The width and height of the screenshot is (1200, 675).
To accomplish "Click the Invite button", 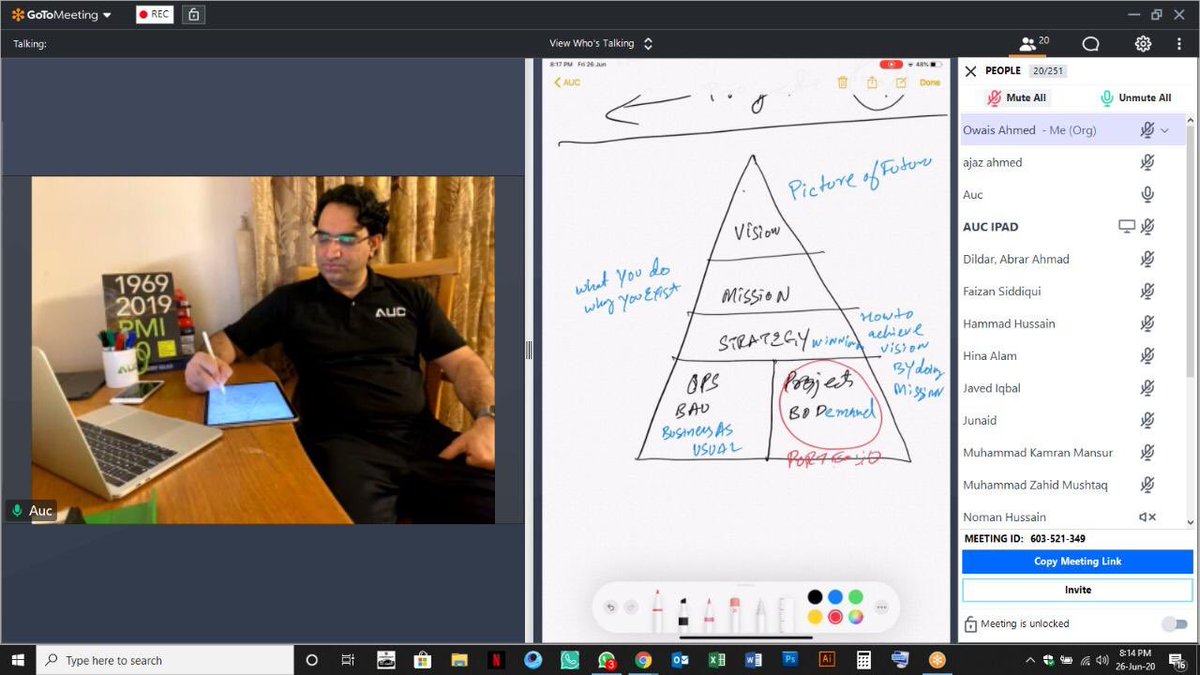I will (1077, 590).
